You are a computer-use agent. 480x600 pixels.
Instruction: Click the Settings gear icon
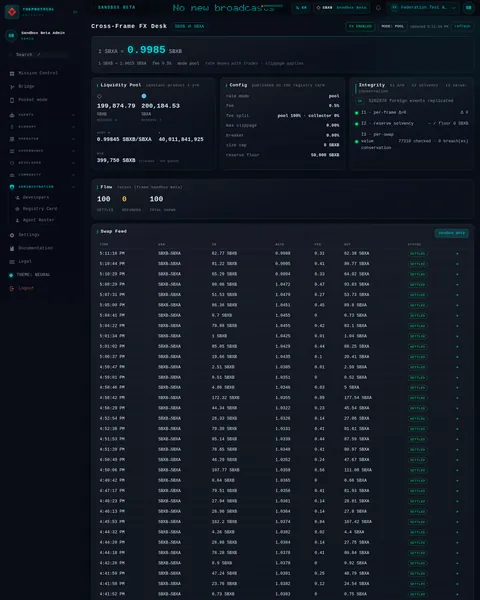(x=12, y=235)
